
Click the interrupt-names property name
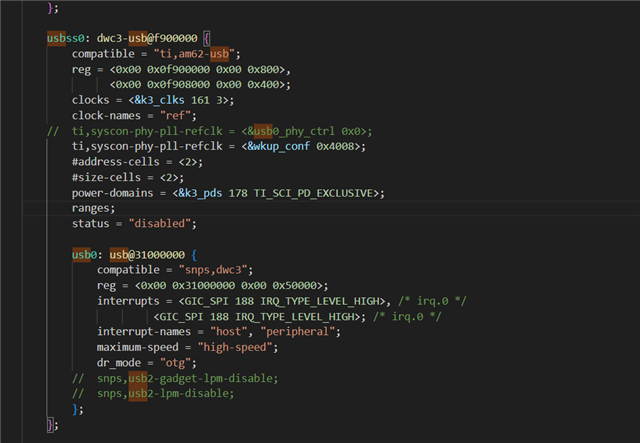pyautogui.click(x=144, y=332)
